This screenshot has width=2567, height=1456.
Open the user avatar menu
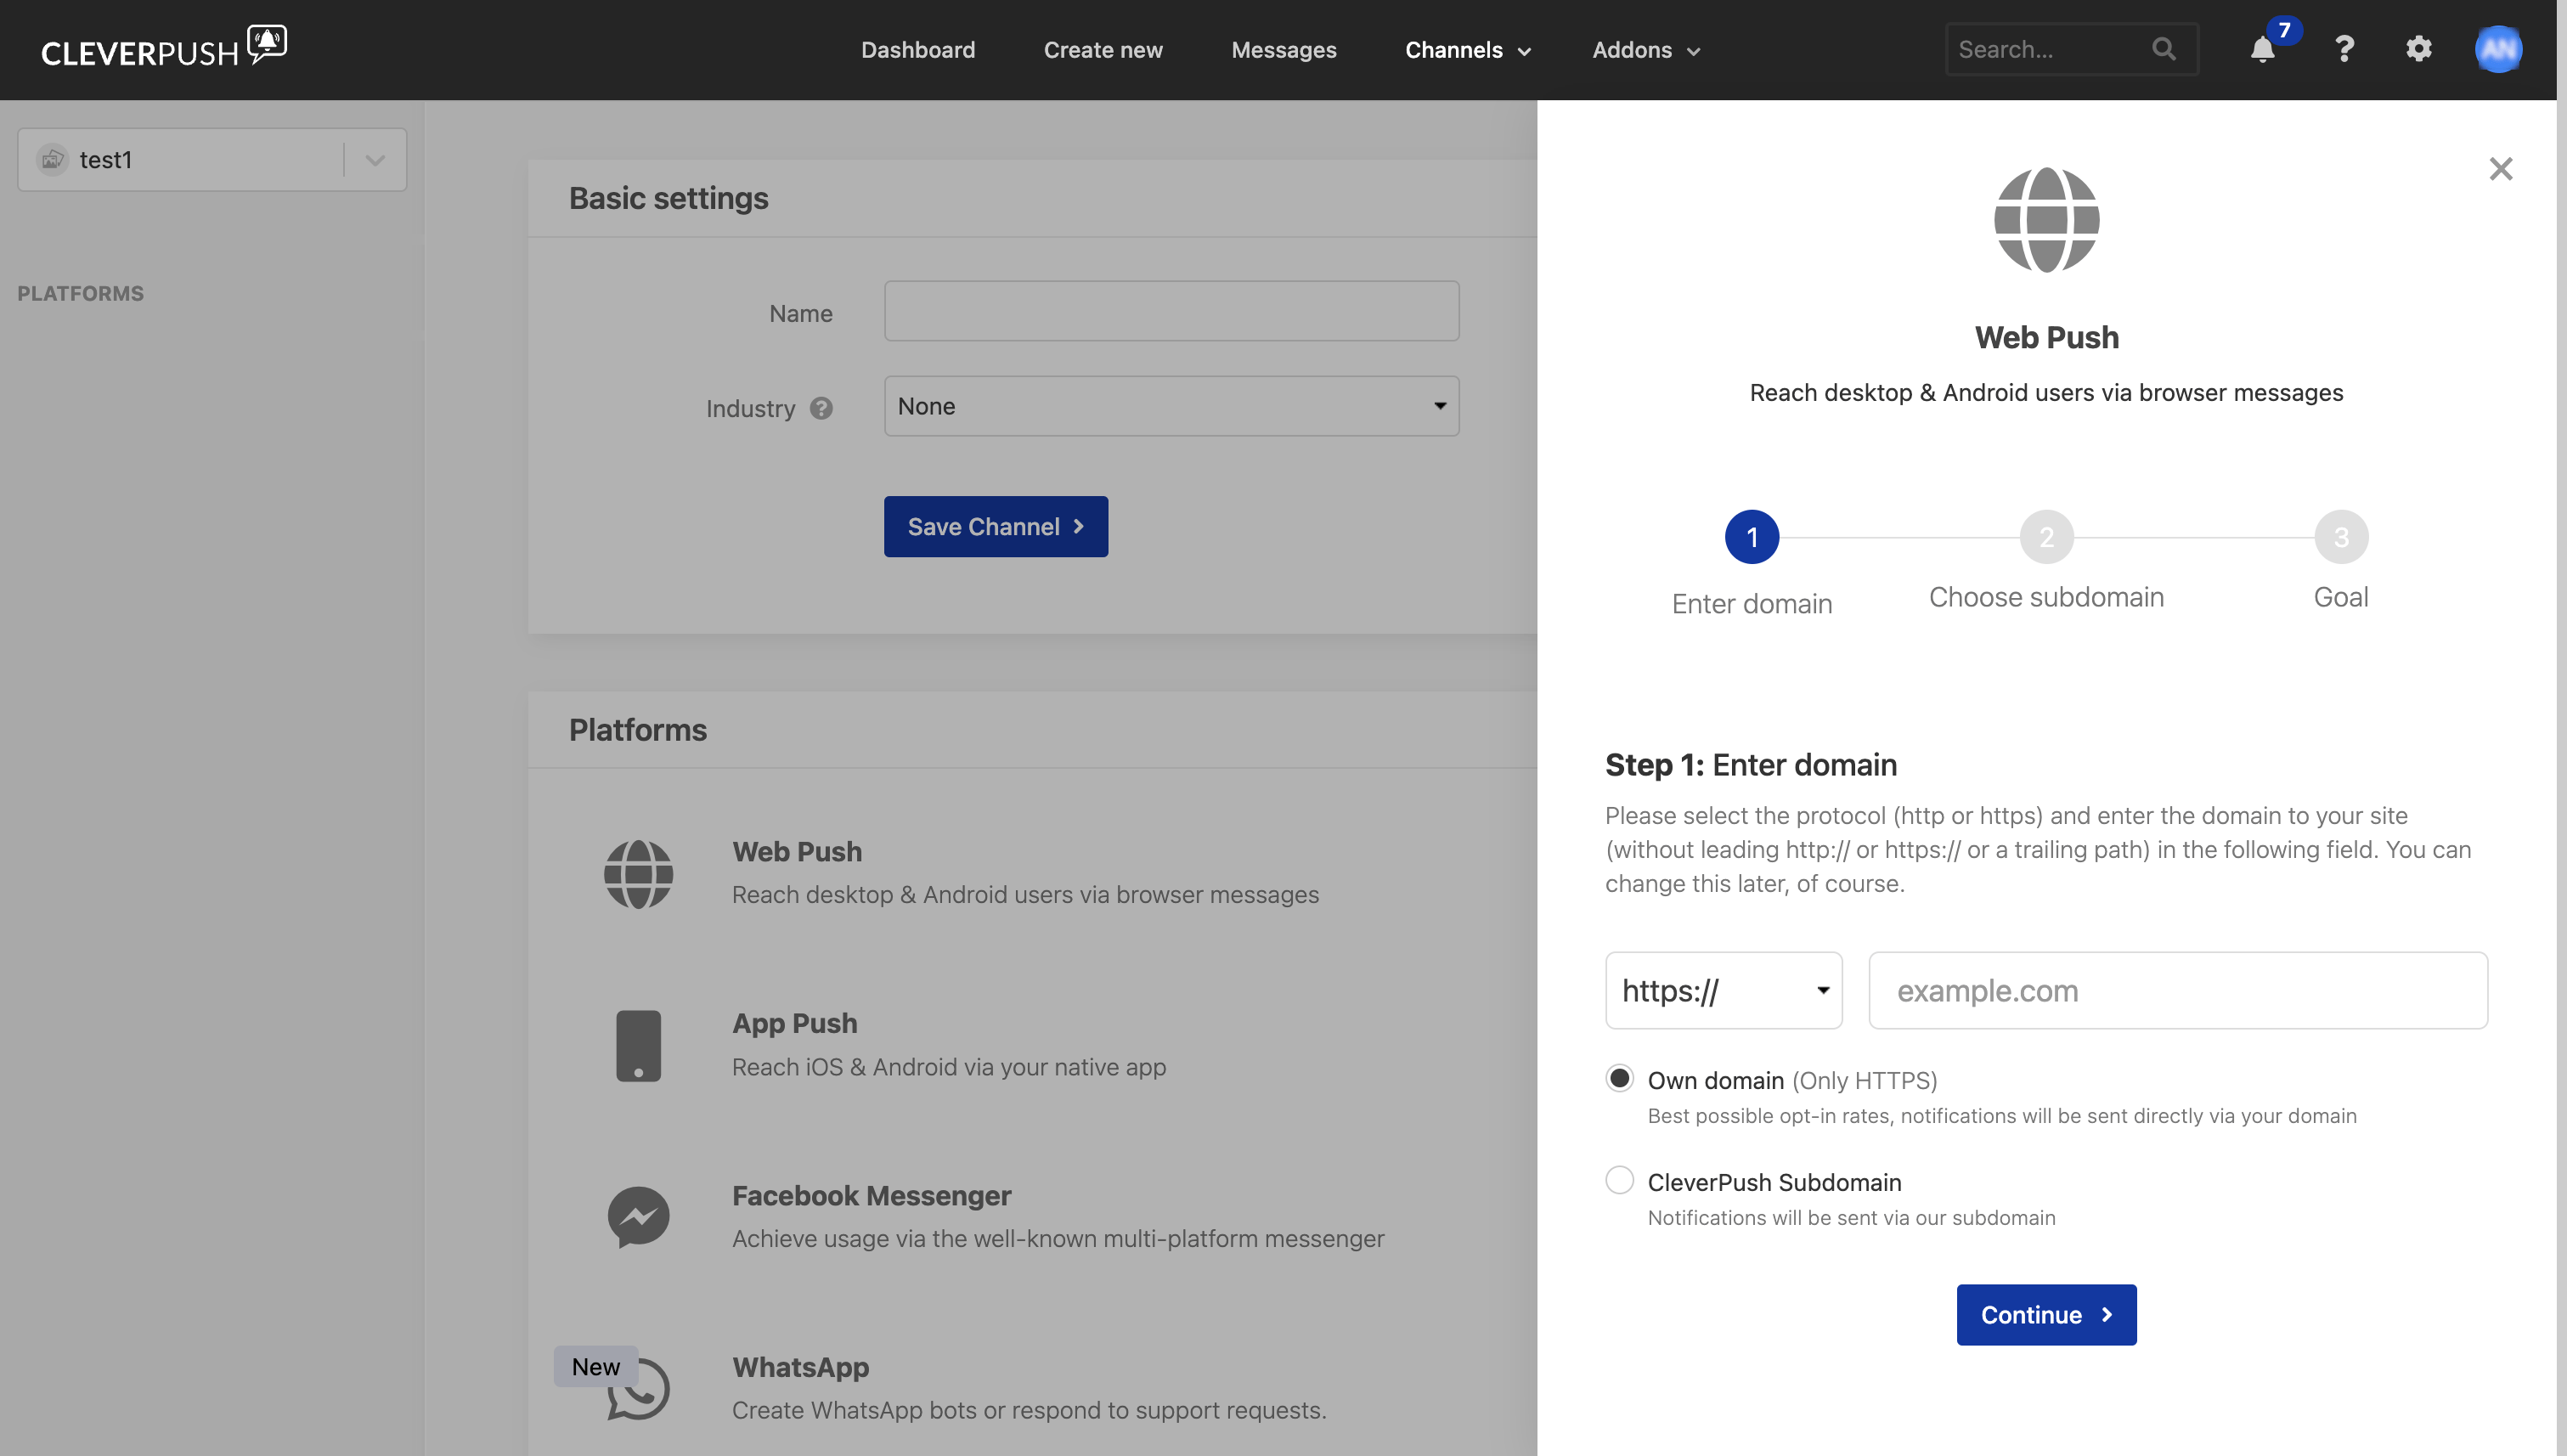click(x=2498, y=49)
